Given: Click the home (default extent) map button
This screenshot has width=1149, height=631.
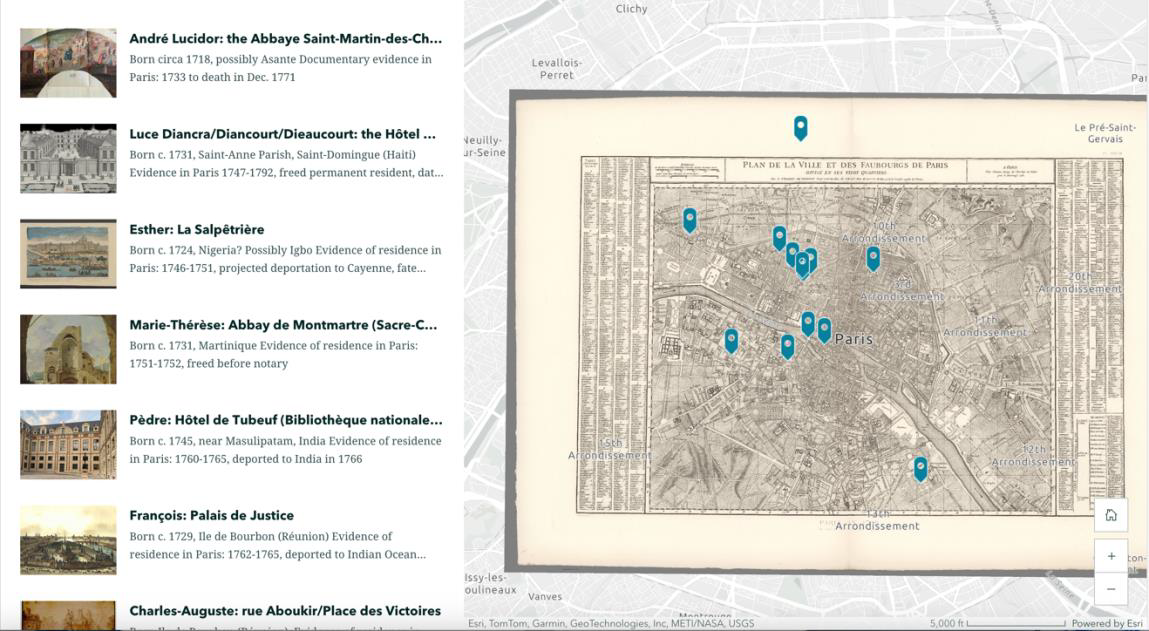Looking at the screenshot, I should point(1111,515).
